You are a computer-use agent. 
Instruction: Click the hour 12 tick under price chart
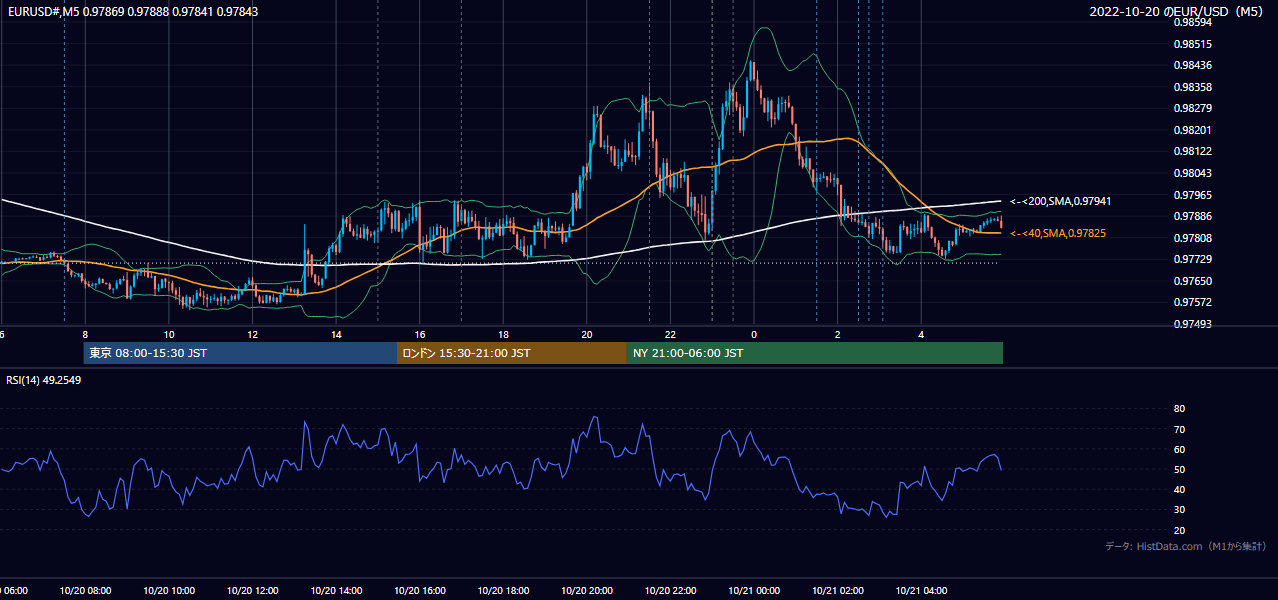pos(252,334)
